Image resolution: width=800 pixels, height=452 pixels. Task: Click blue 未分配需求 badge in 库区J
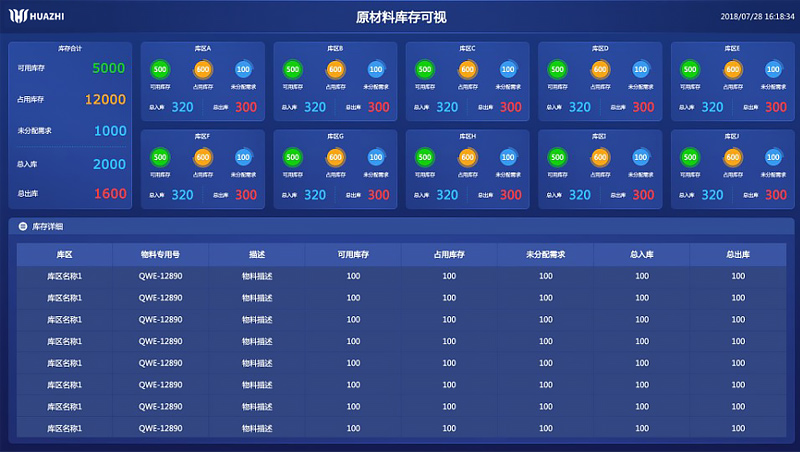[774, 157]
